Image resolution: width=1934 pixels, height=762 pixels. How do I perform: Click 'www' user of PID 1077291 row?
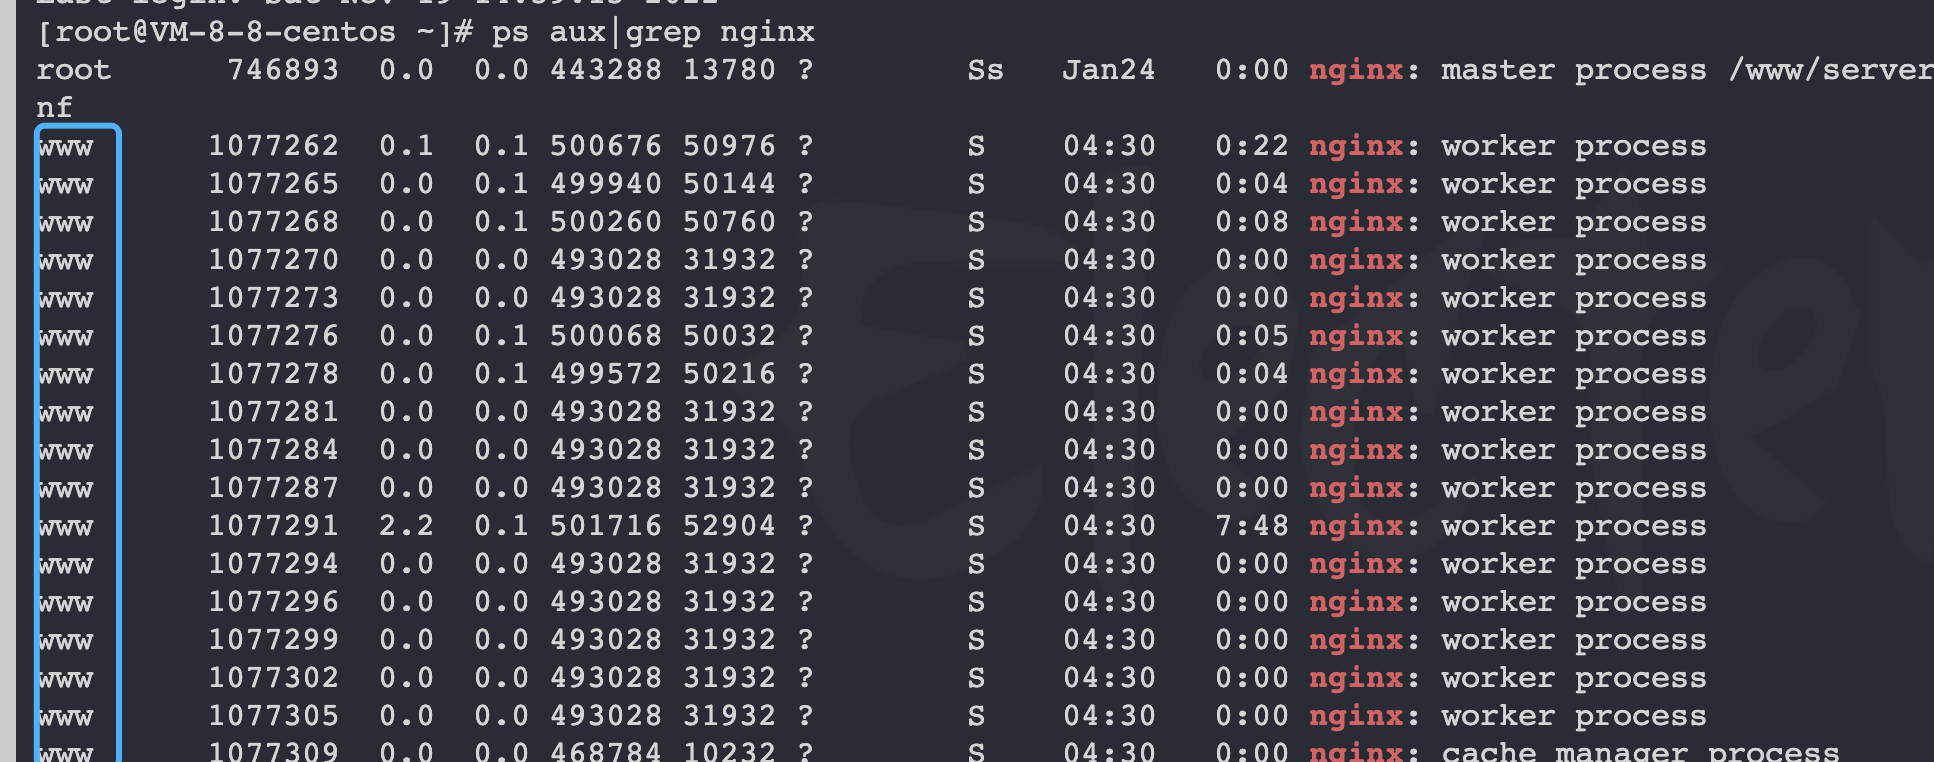click(x=66, y=527)
